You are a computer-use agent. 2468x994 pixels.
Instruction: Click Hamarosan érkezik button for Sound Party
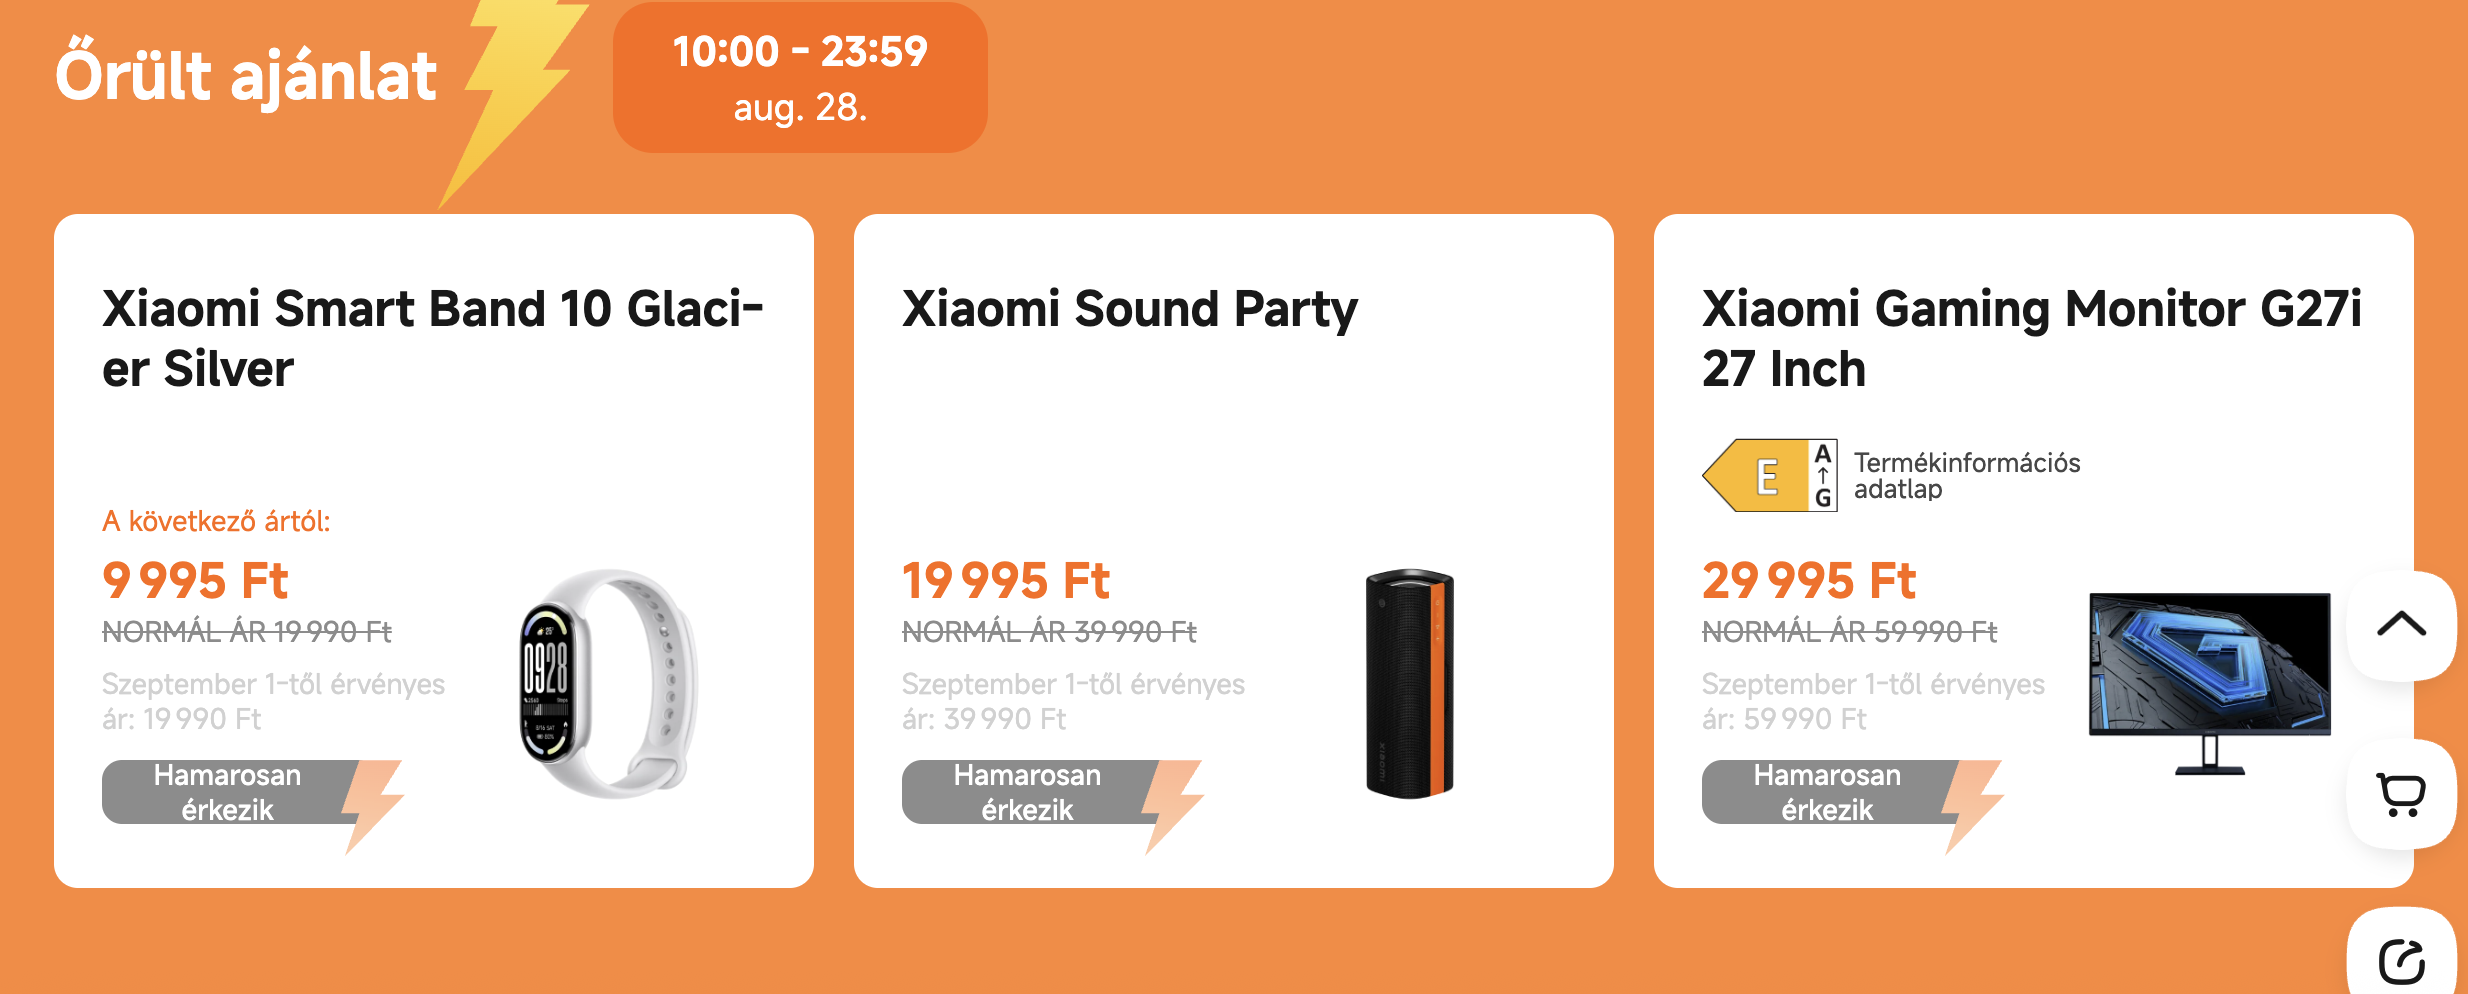[x=1028, y=792]
